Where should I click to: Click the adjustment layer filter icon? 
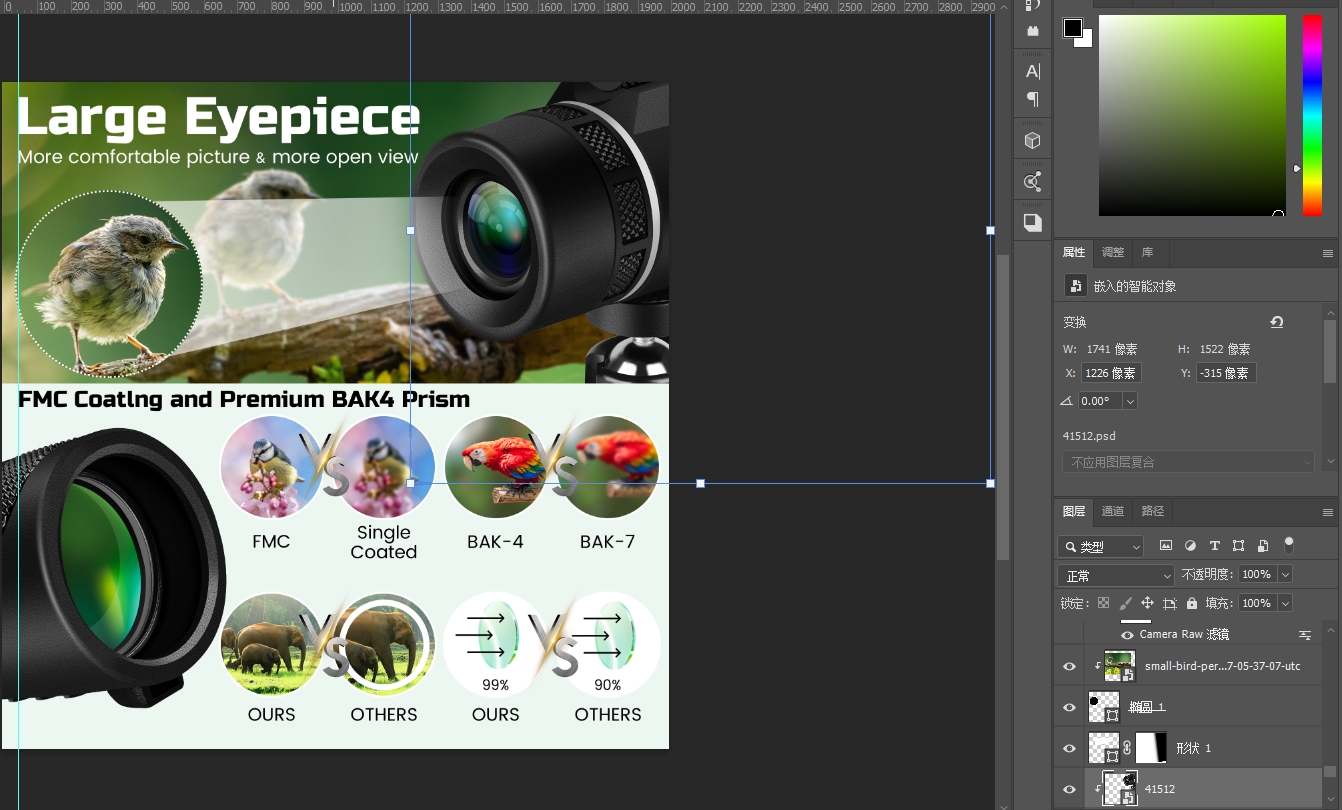1190,546
